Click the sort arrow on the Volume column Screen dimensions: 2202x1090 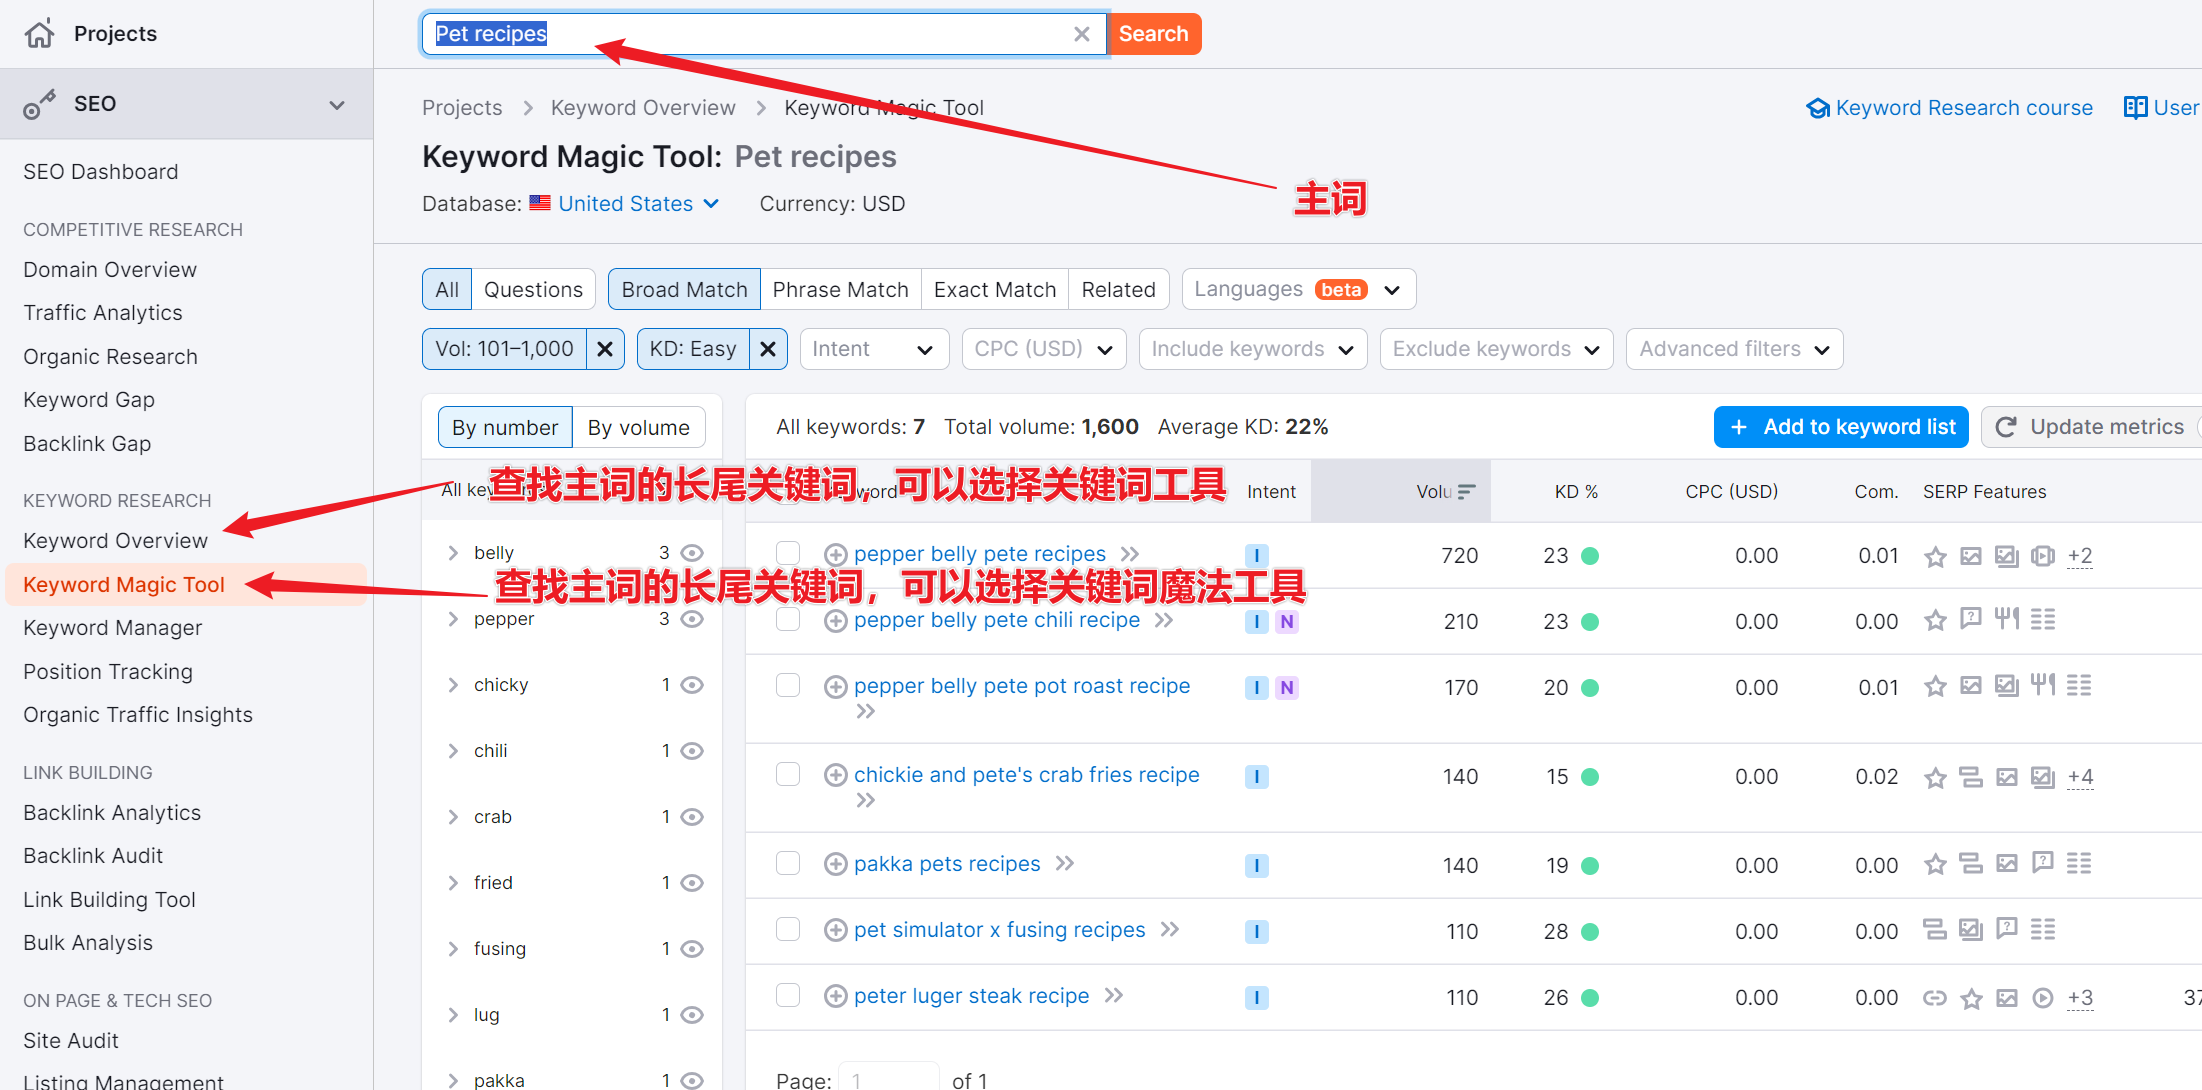tap(1466, 490)
